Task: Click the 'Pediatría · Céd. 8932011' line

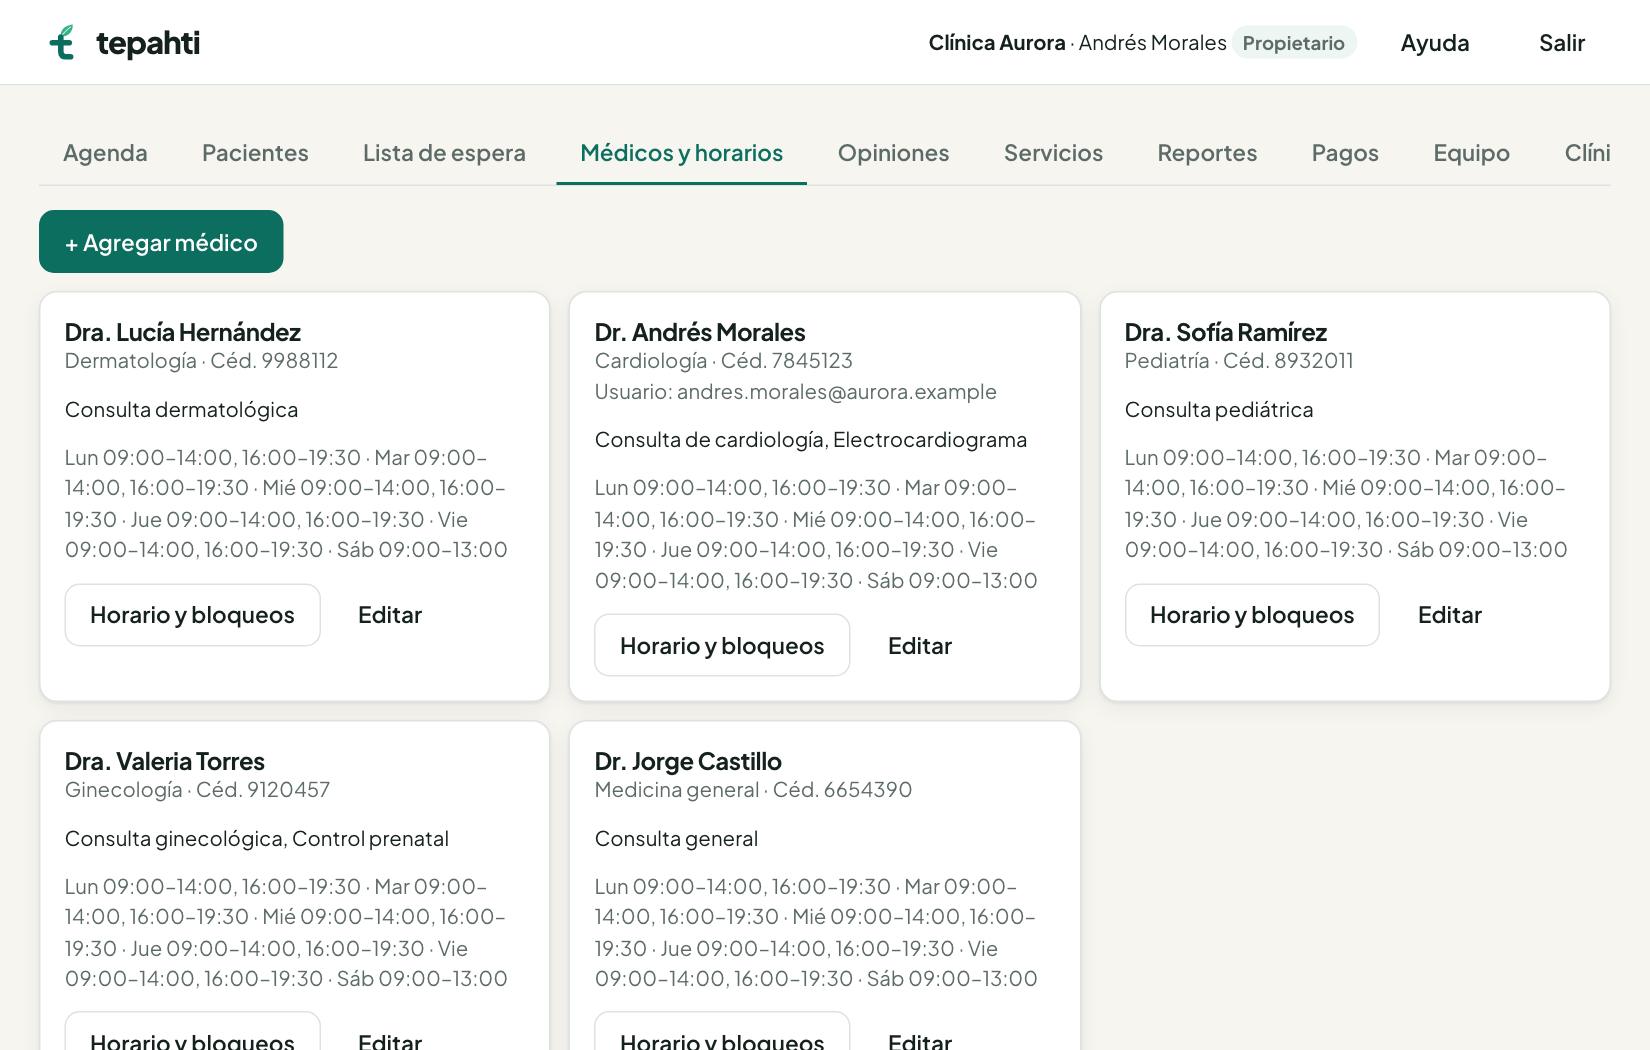Action: pyautogui.click(x=1239, y=361)
